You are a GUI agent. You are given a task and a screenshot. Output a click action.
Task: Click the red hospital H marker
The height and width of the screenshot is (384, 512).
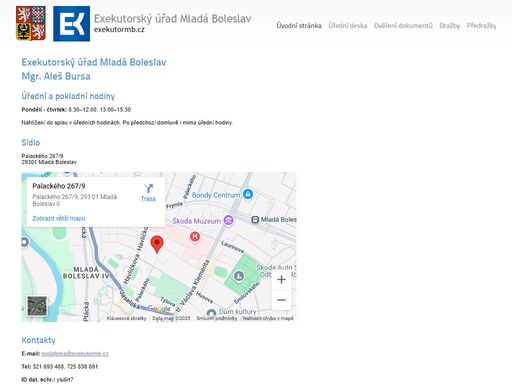195,237
